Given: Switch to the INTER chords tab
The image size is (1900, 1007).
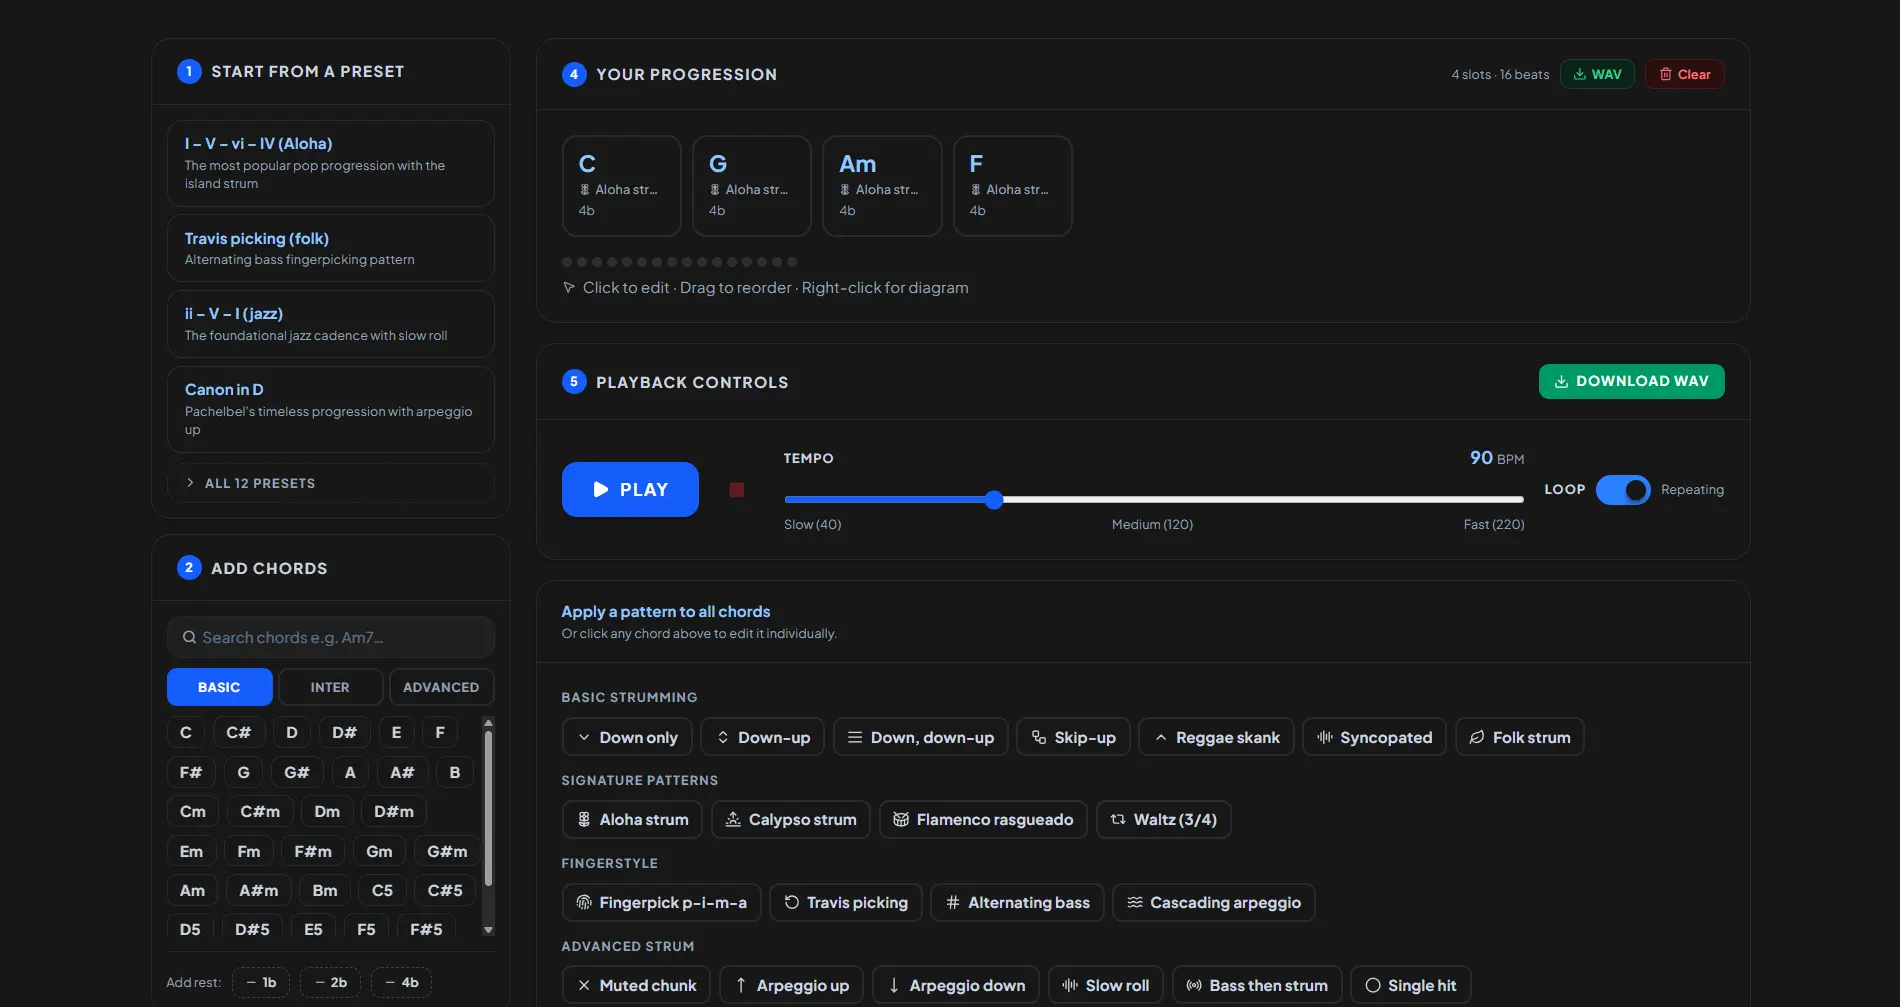Looking at the screenshot, I should [x=330, y=687].
